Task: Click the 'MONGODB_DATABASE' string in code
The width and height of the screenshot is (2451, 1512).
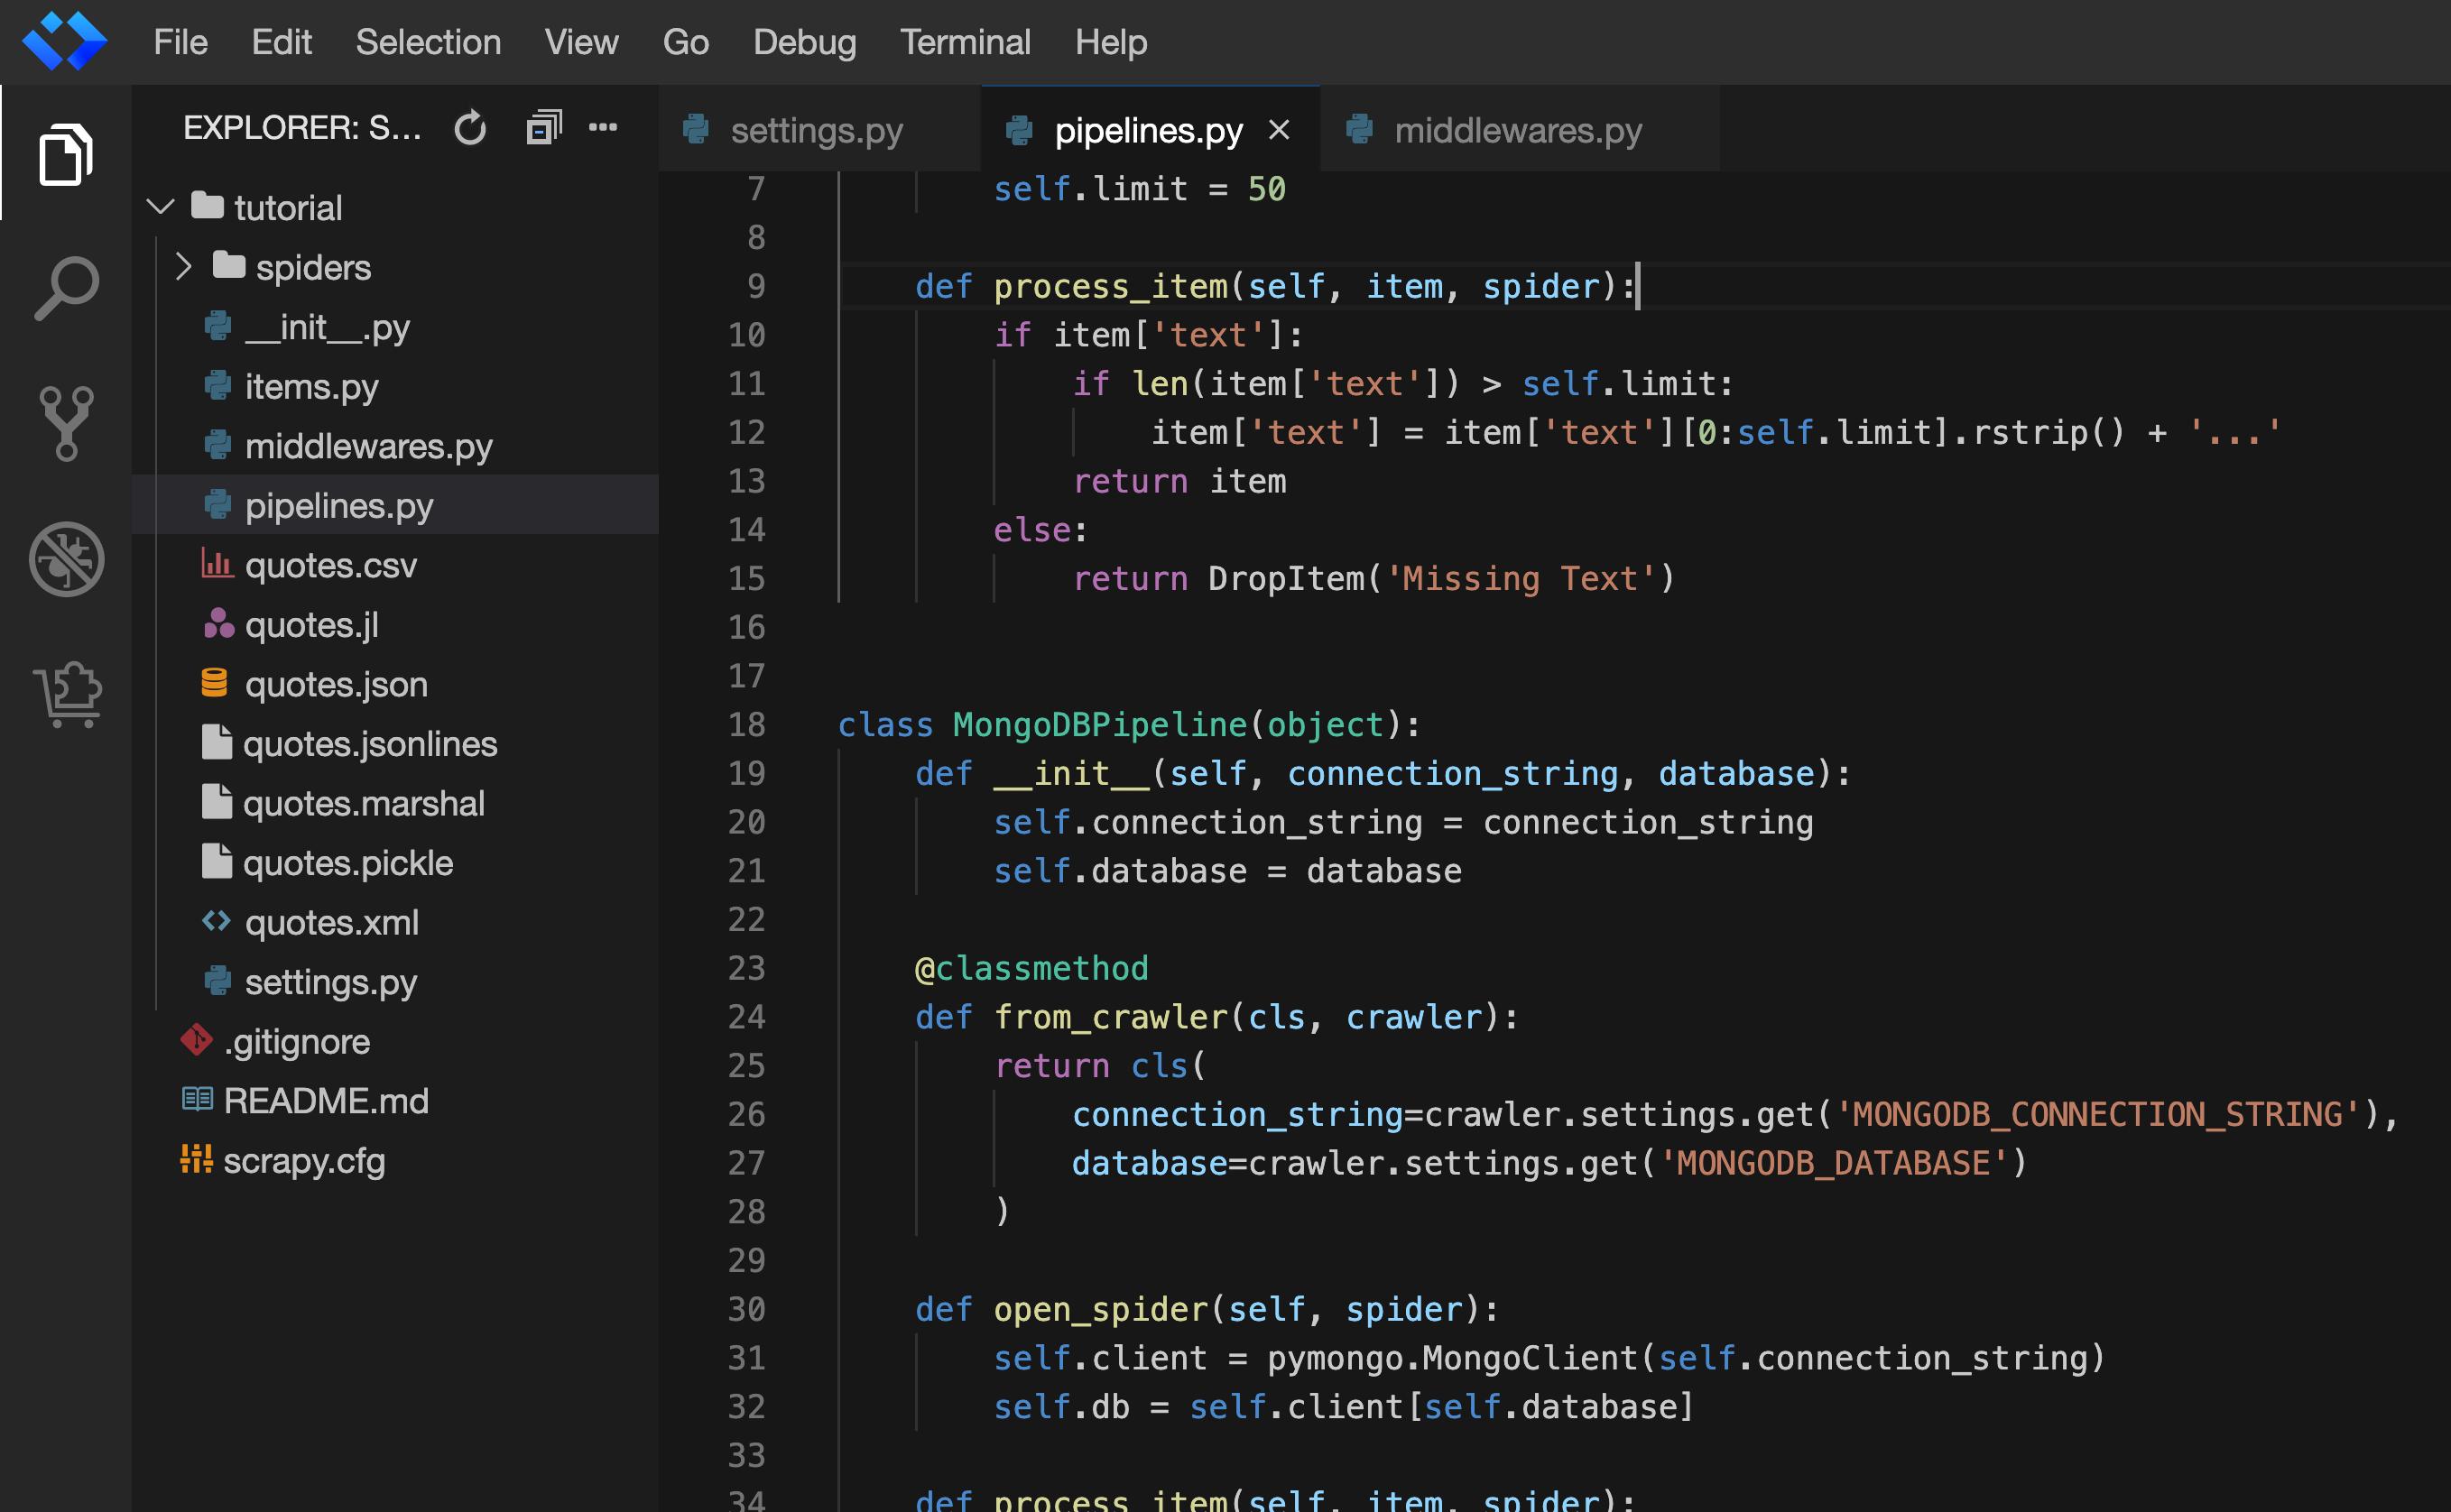Action: [x=1833, y=1163]
